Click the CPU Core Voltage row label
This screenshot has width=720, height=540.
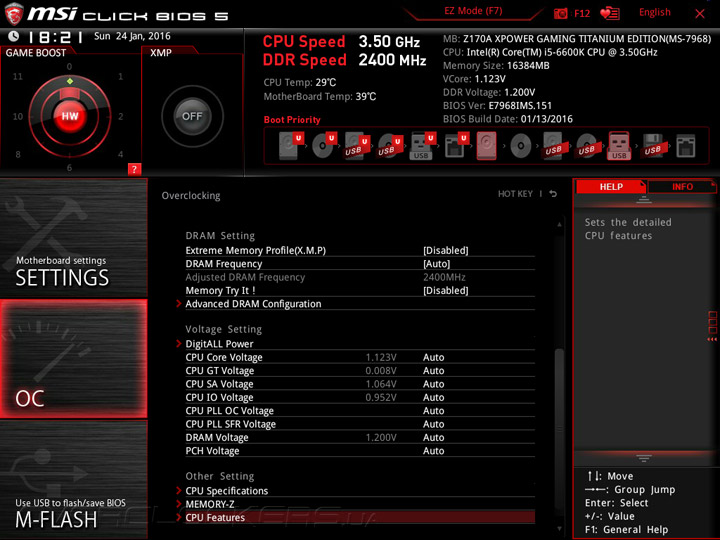[224, 357]
